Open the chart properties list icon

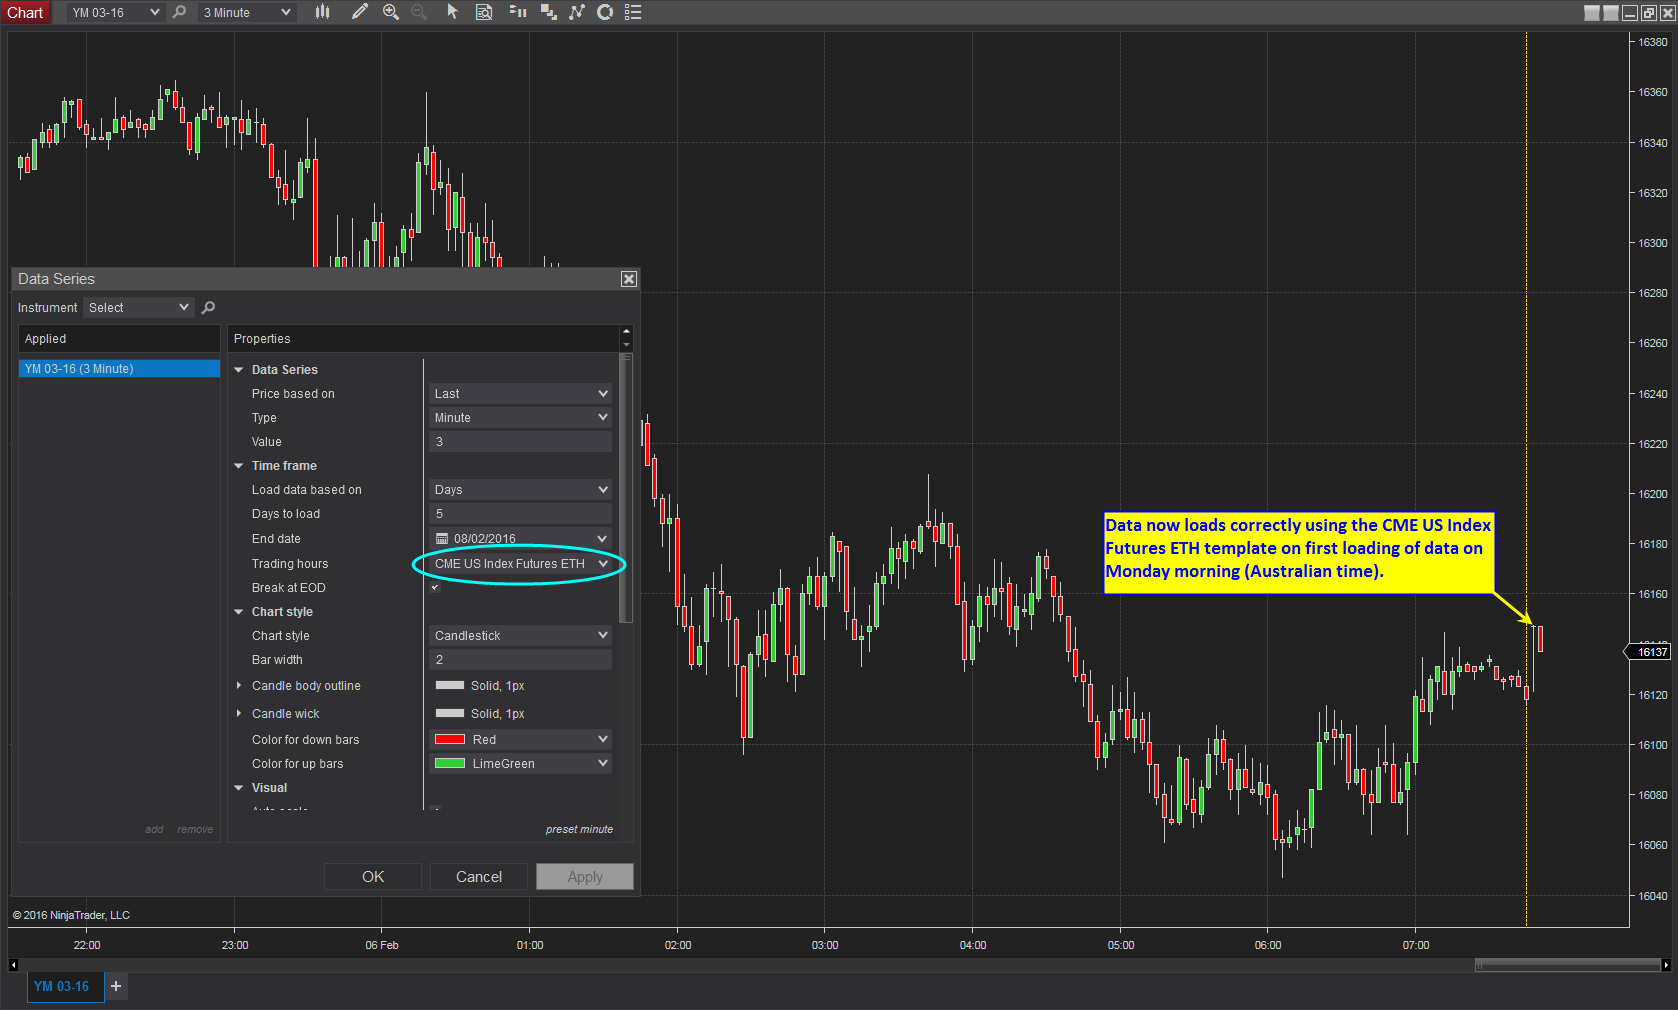coord(633,12)
